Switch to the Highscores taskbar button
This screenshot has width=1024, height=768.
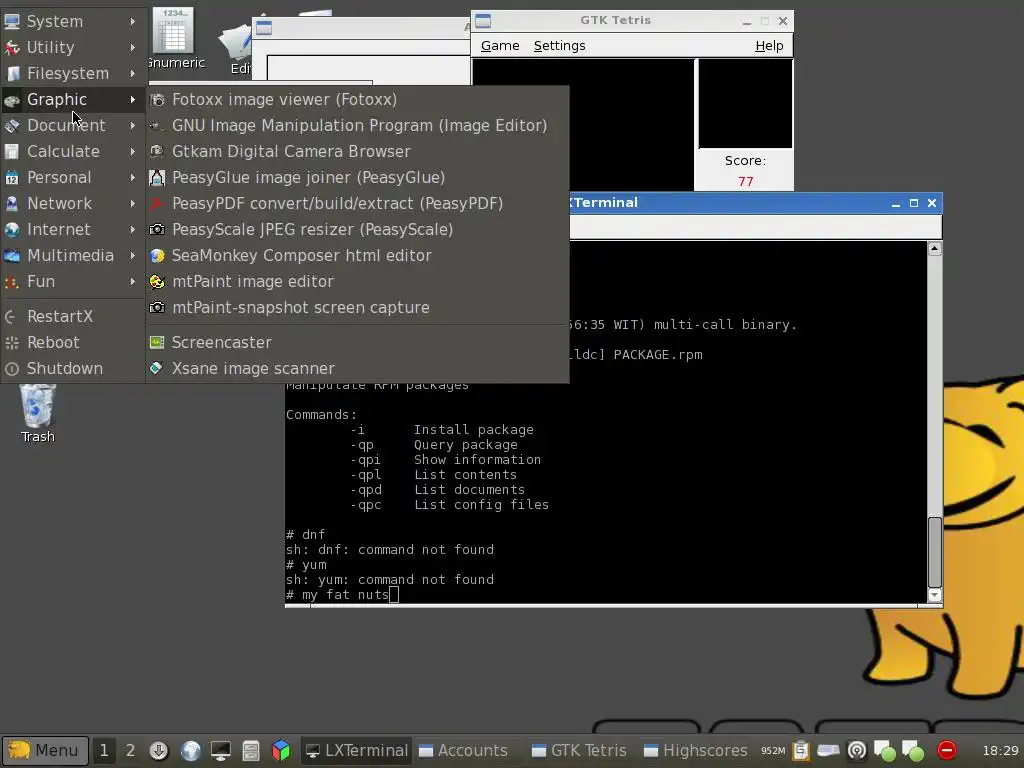coord(696,750)
